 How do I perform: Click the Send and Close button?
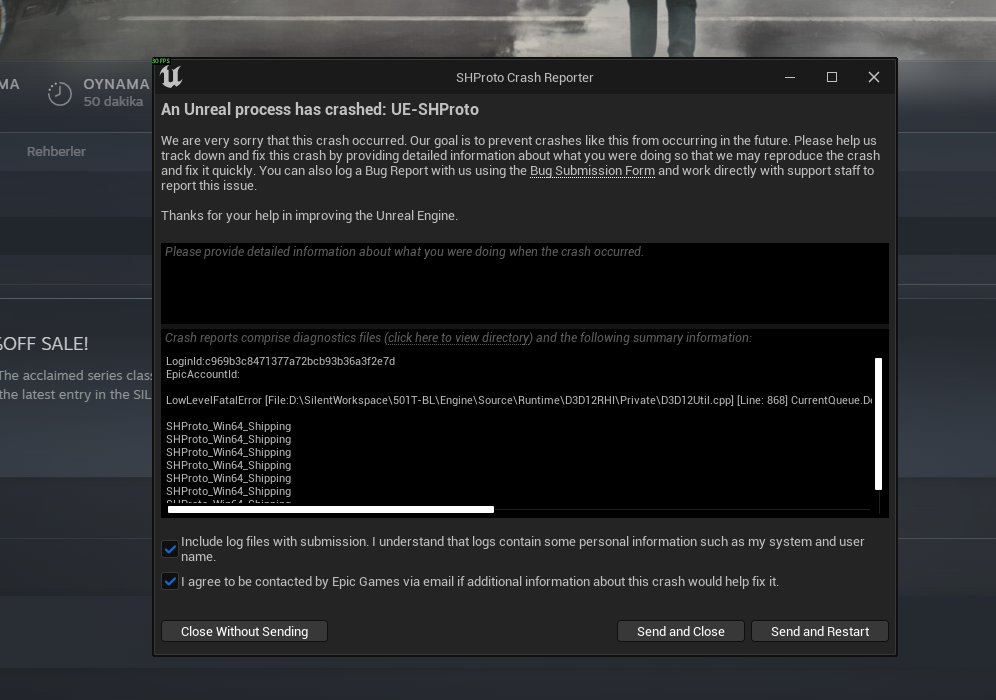click(680, 631)
